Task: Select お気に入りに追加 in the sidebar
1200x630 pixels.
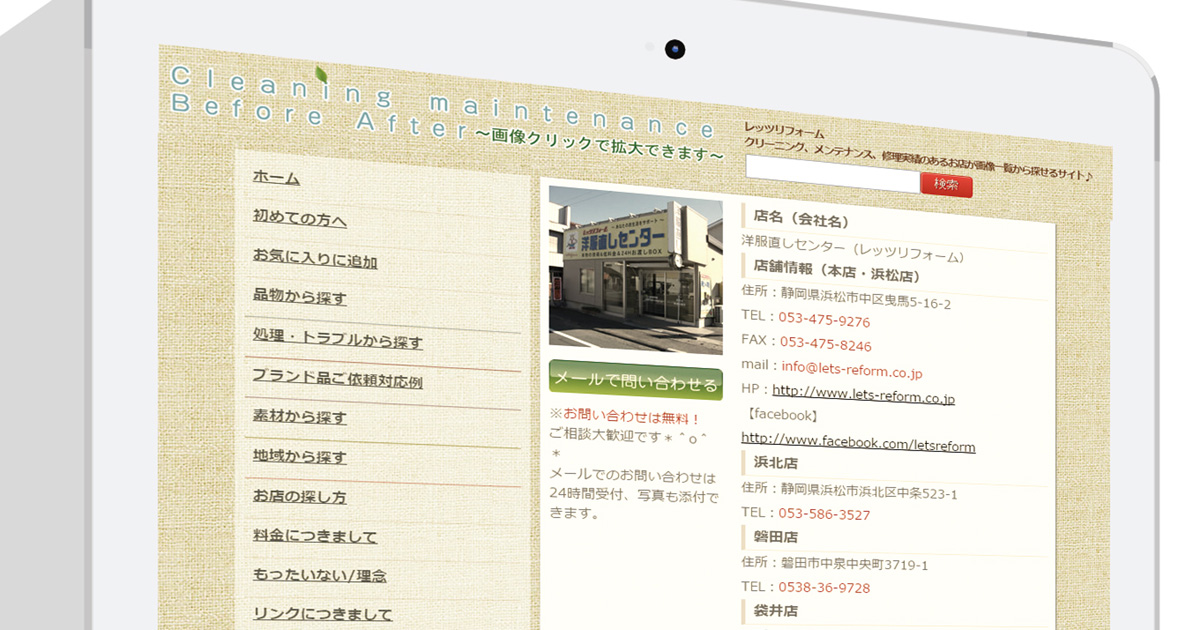Action: [315, 259]
